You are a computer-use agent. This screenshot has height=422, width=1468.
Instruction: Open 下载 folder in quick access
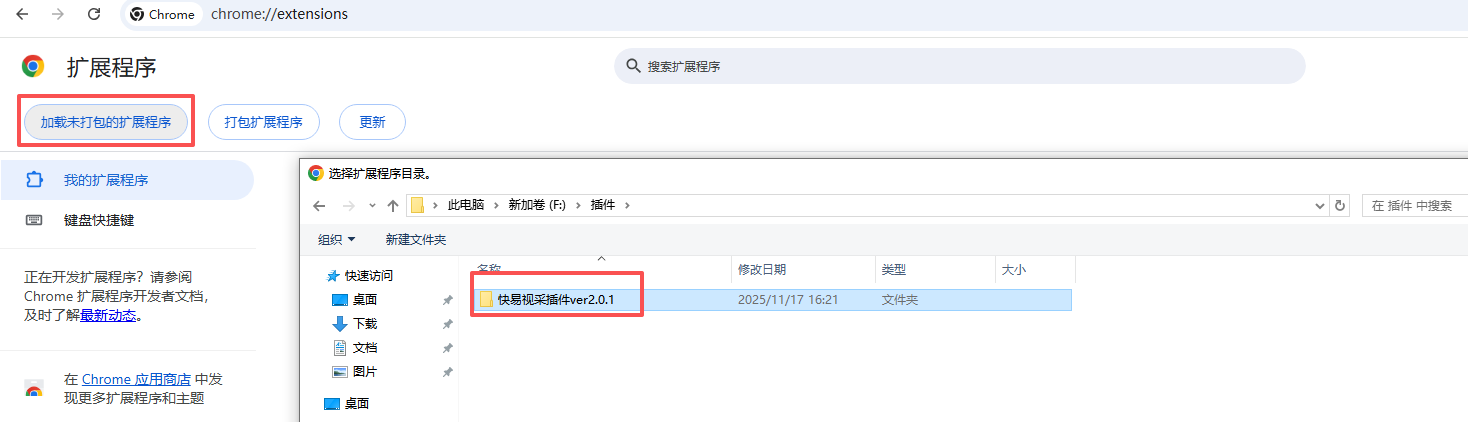tap(365, 324)
